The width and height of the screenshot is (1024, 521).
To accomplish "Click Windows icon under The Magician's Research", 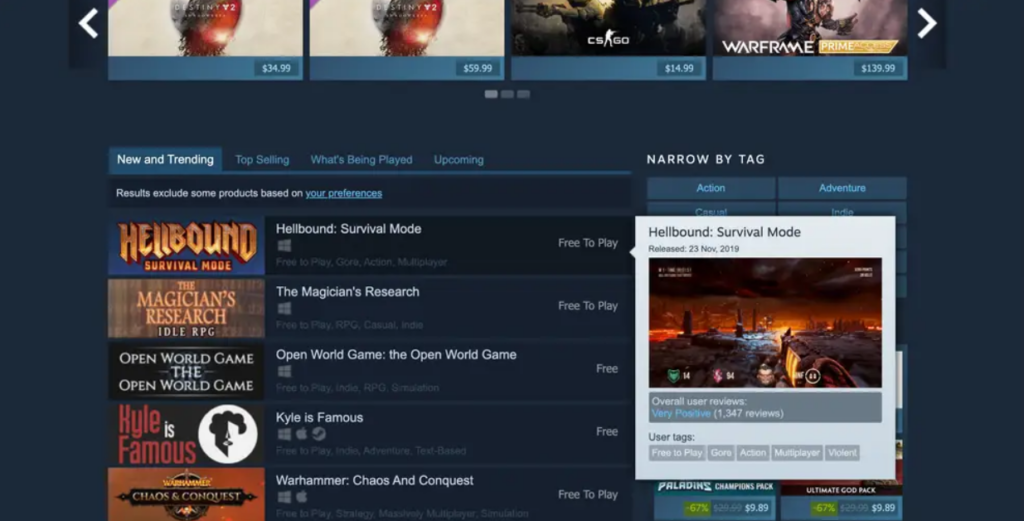I will tap(284, 308).
